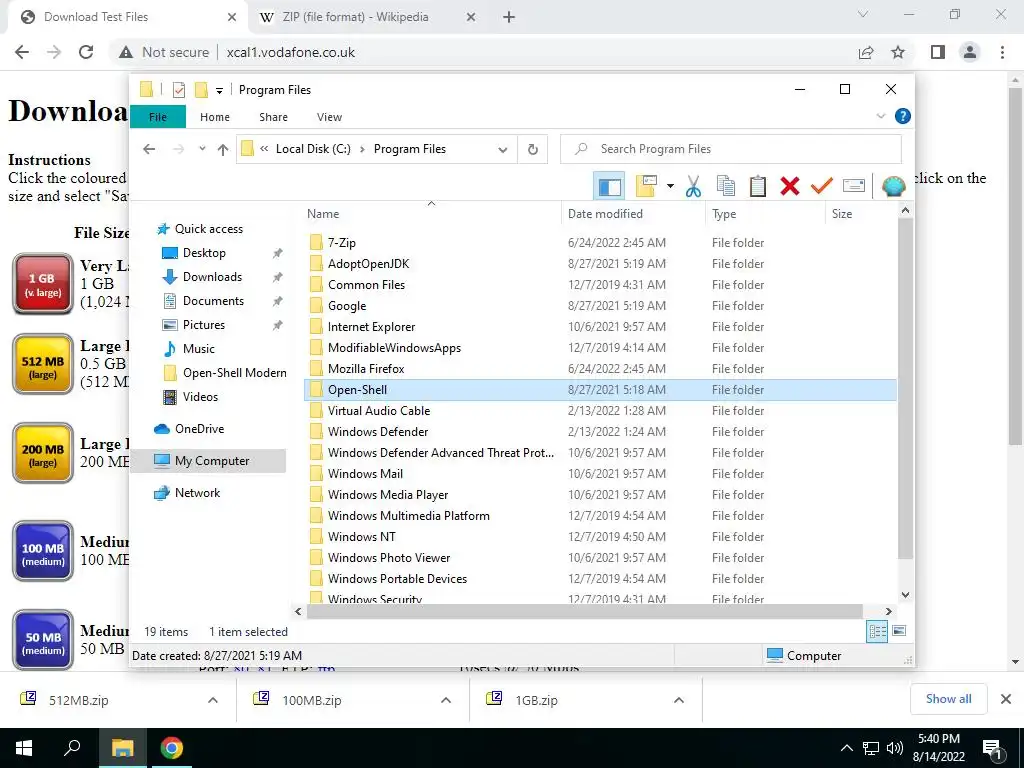Image resolution: width=1024 pixels, height=768 pixels.
Task: Select OneDrive in navigation pane
Action: click(199, 428)
